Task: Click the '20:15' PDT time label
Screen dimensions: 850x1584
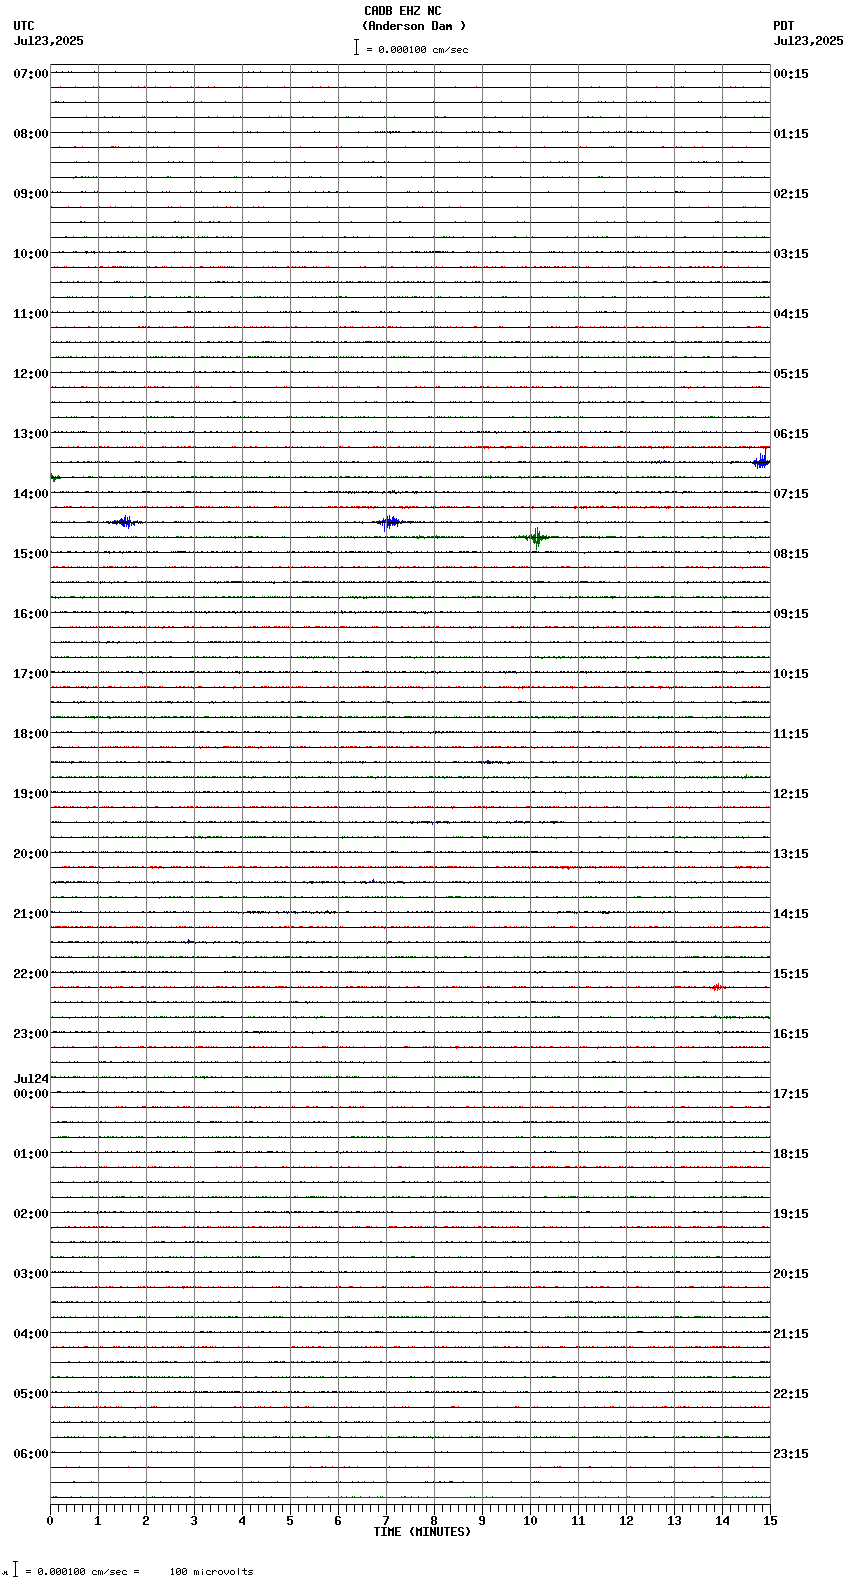Action: coord(791,1274)
